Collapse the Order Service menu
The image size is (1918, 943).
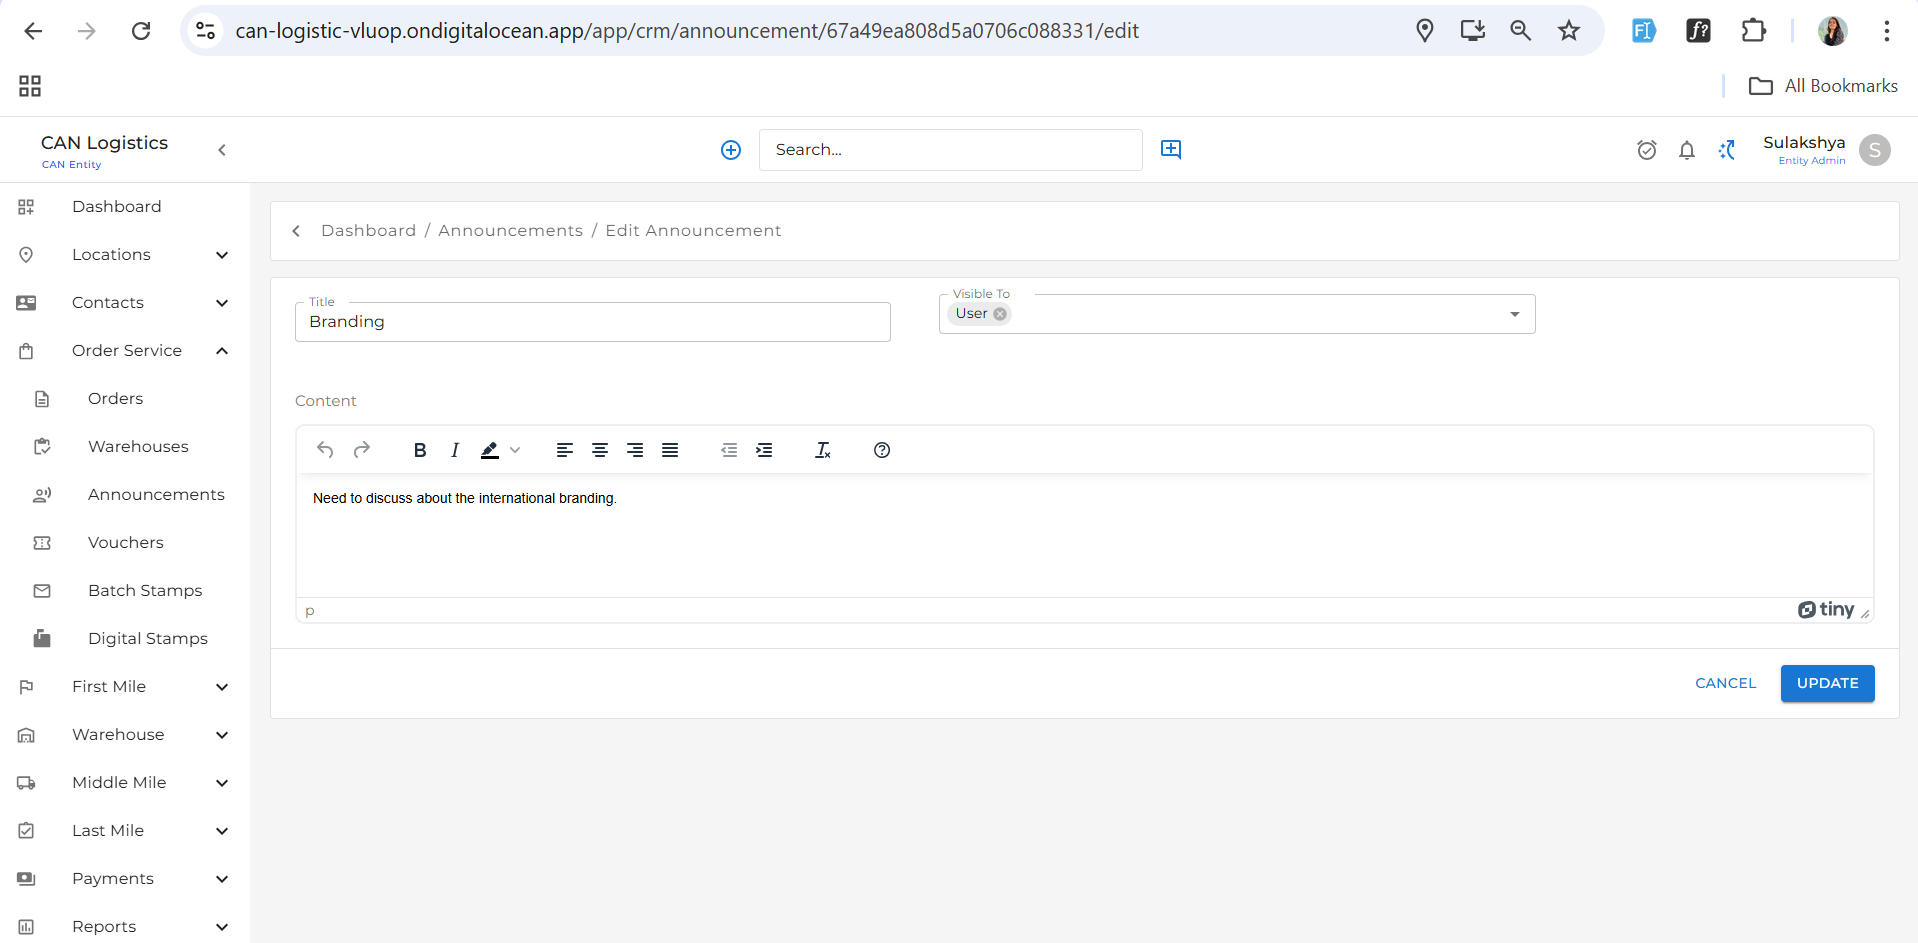tap(125, 351)
